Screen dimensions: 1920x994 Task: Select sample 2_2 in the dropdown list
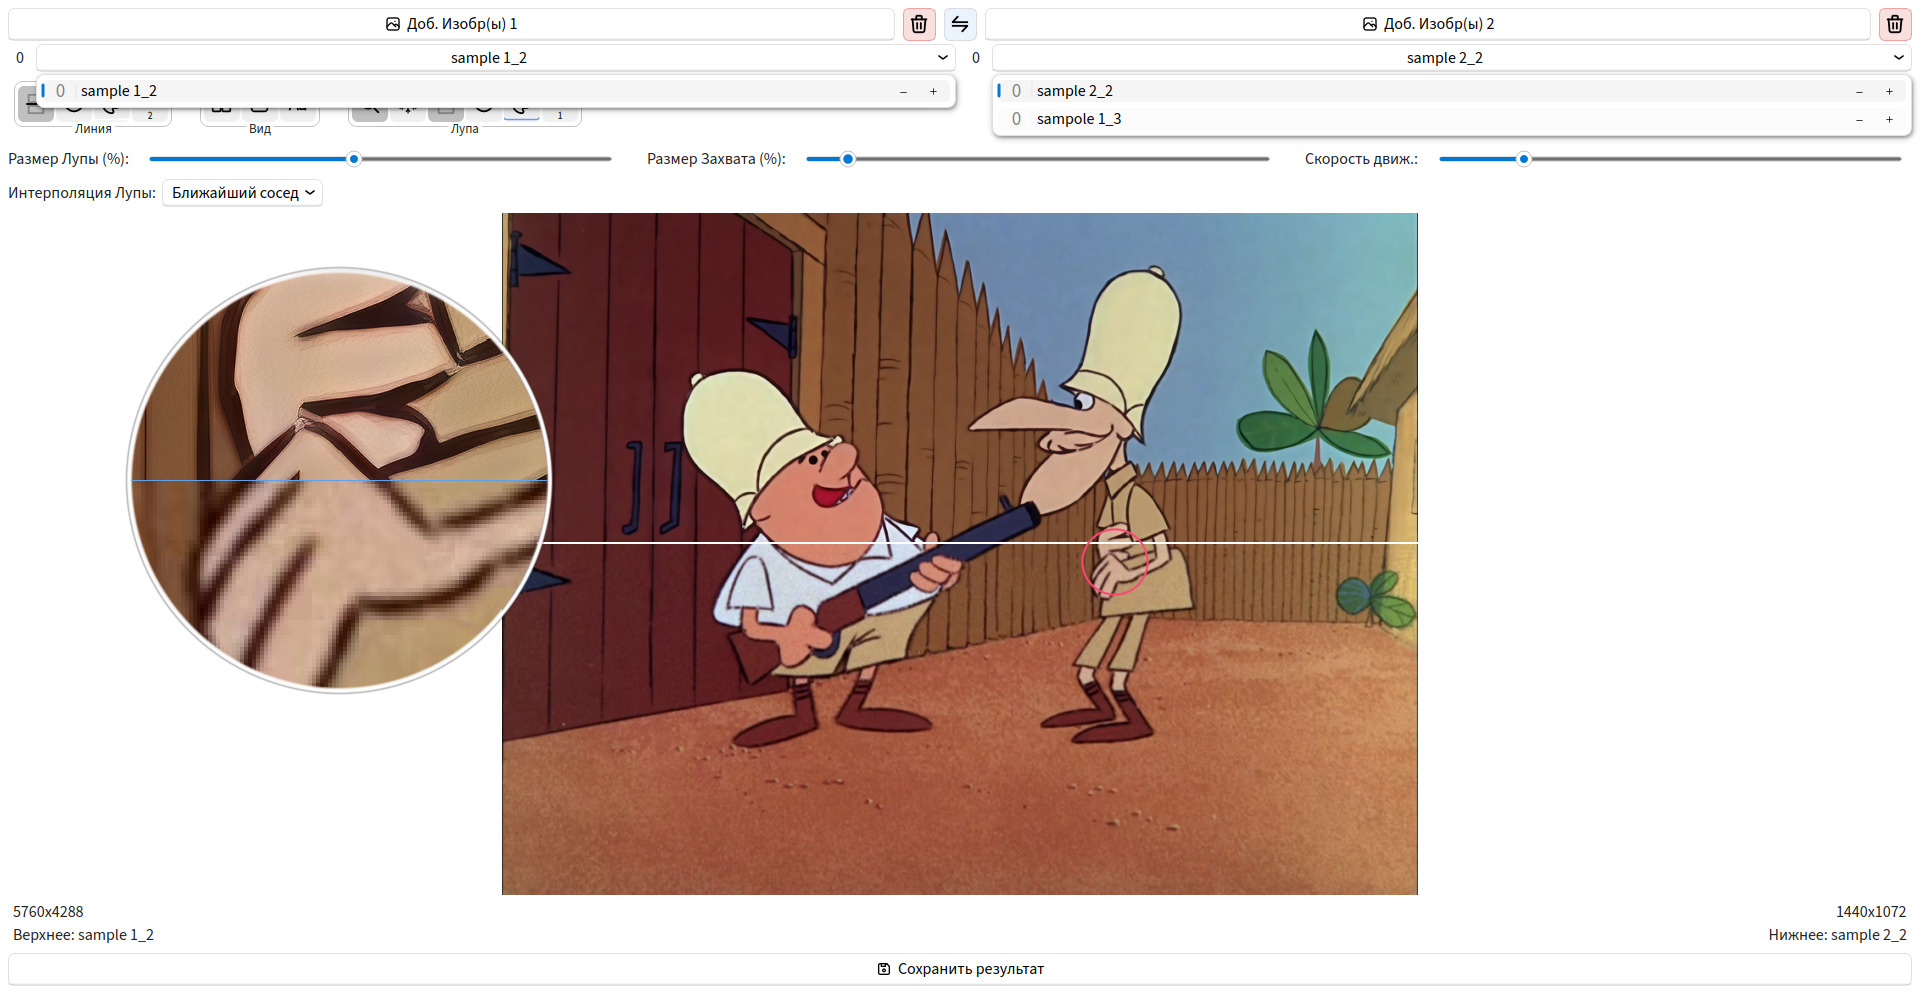coord(1074,91)
